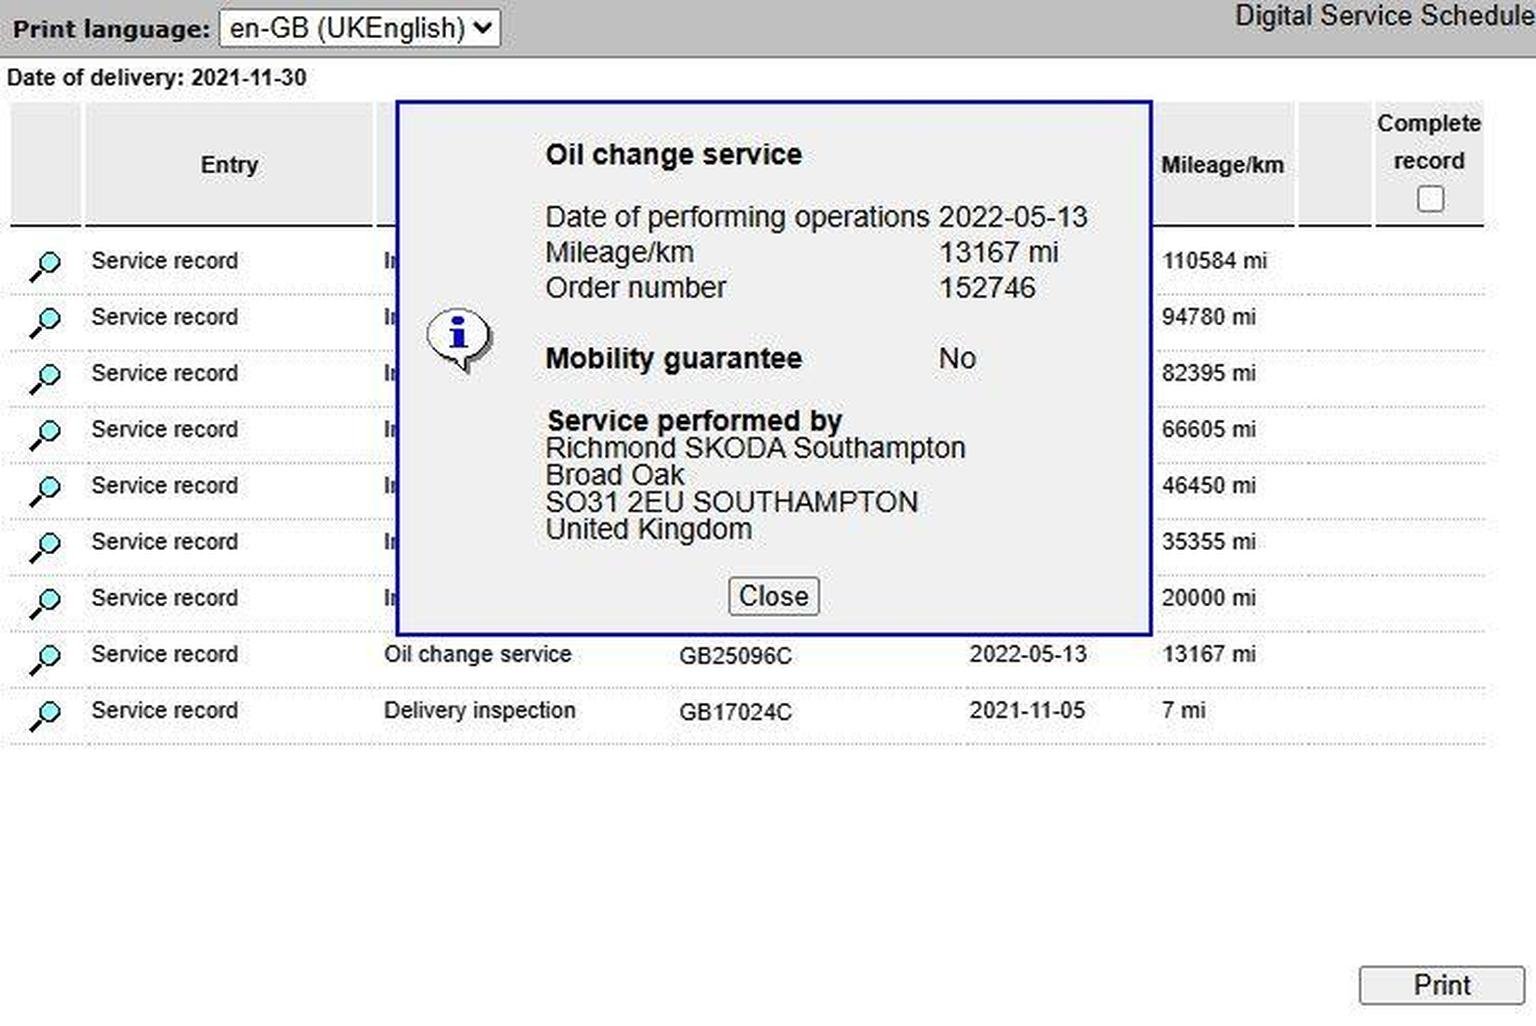Open details for the 46450 mi service record
Screen dimensions: 1536x1026
[45, 490]
